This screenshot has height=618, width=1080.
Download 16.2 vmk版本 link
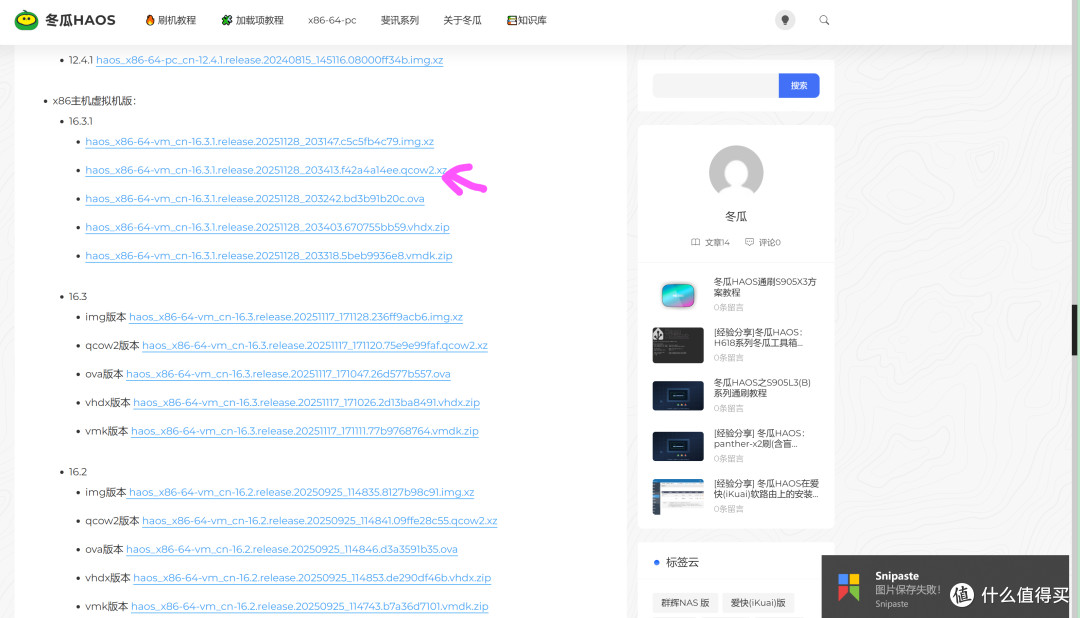coord(310,606)
